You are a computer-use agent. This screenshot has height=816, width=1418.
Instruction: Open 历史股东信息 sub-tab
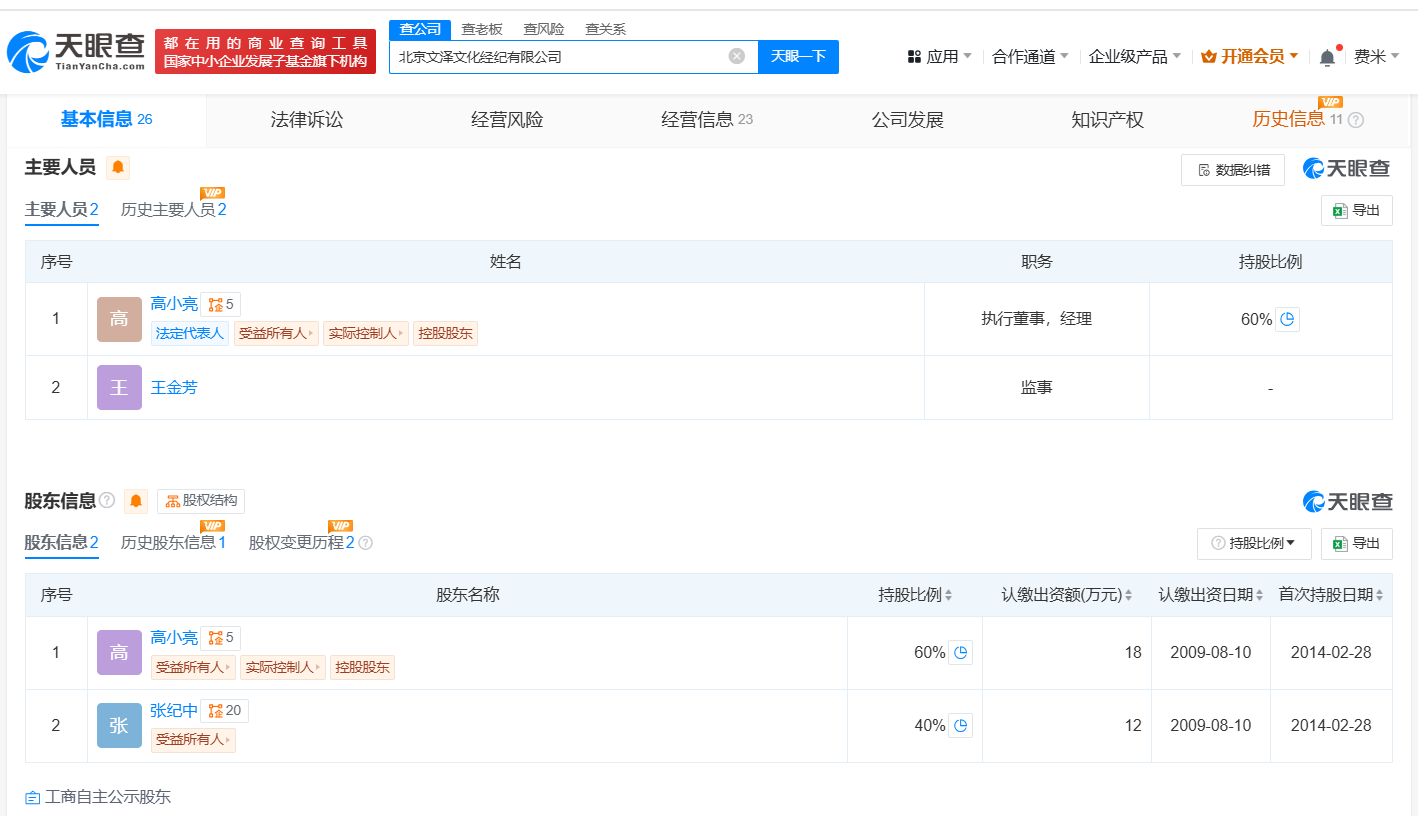pos(173,543)
